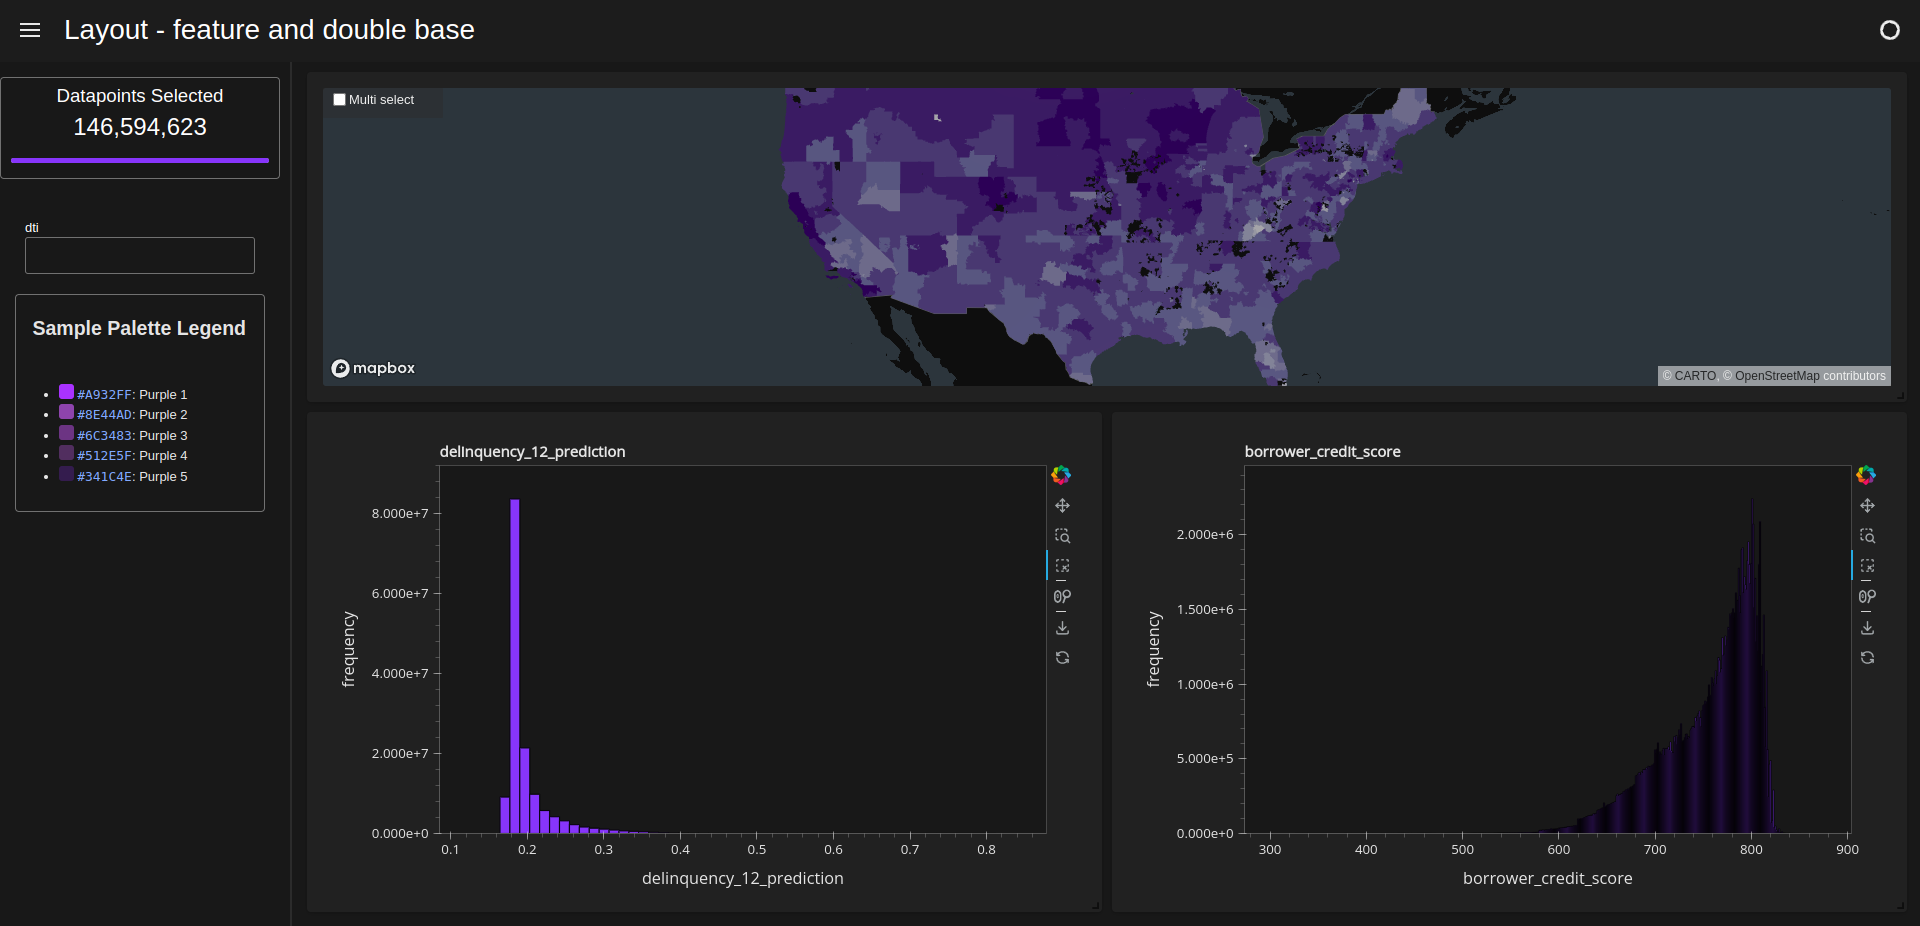The height and width of the screenshot is (926, 1920).
Task: Click the #341C4E Purple 5 swatch
Action: [66, 474]
